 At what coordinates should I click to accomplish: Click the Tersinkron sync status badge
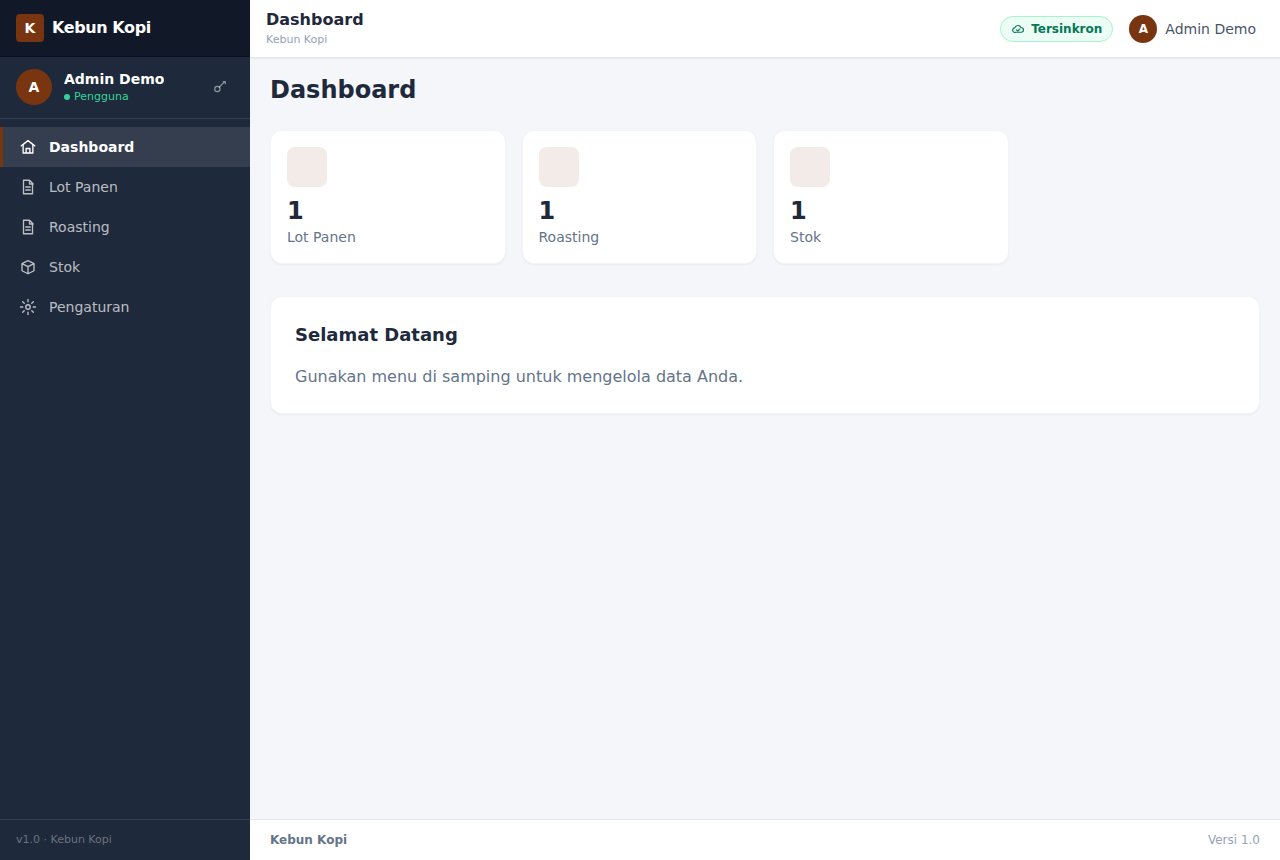(1056, 29)
